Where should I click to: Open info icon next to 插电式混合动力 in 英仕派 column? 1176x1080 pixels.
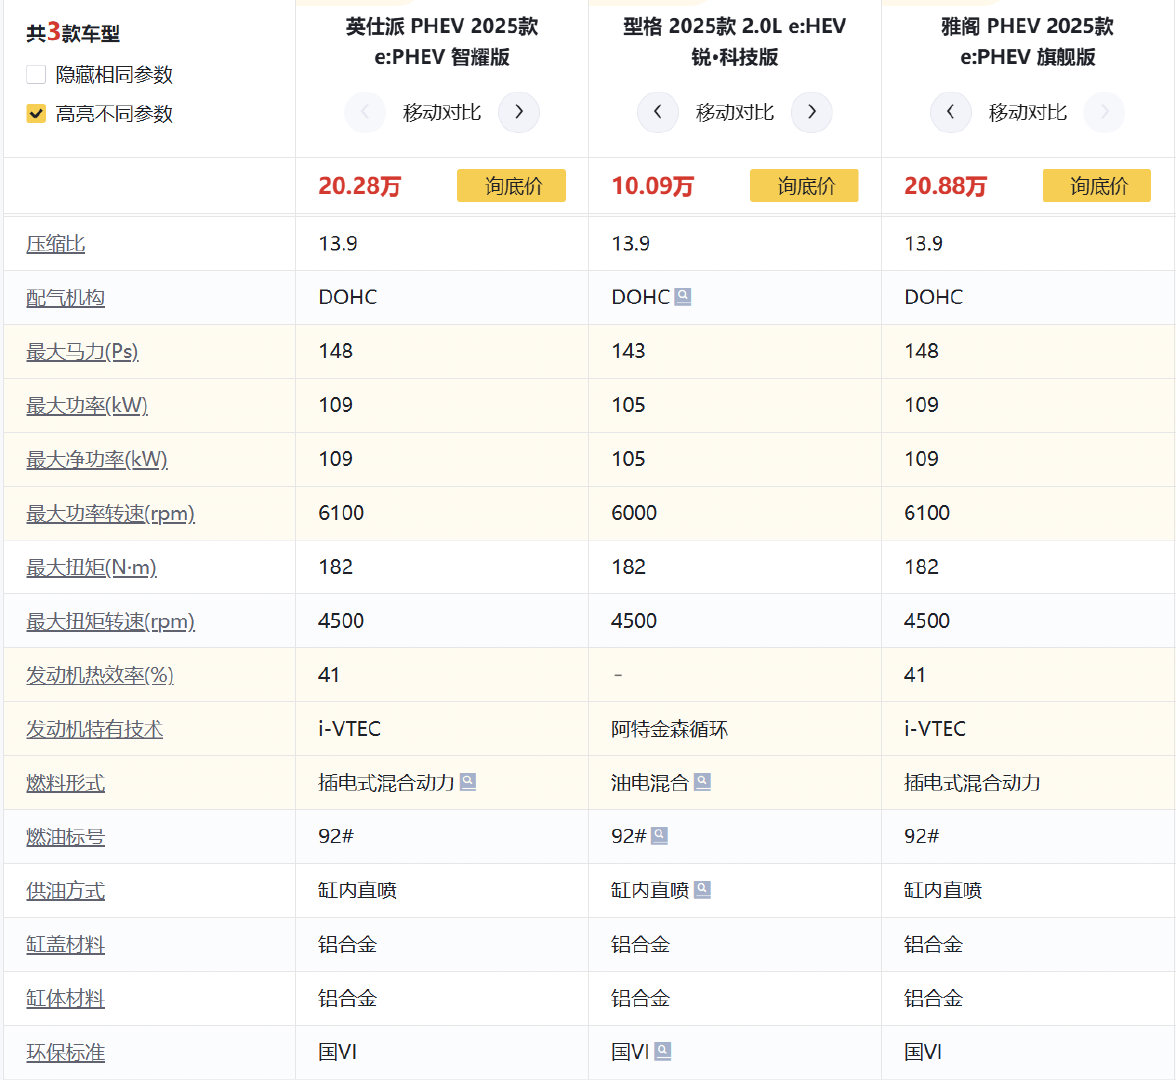click(x=468, y=782)
